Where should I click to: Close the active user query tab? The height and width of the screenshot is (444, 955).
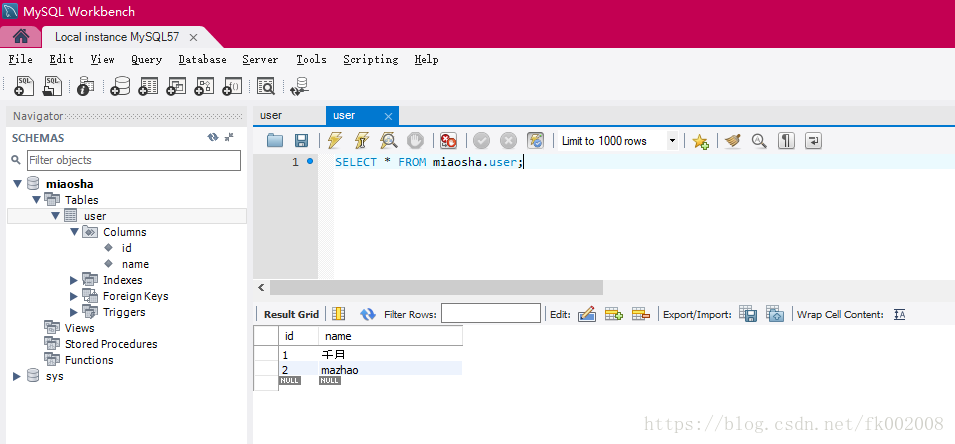[x=388, y=116]
